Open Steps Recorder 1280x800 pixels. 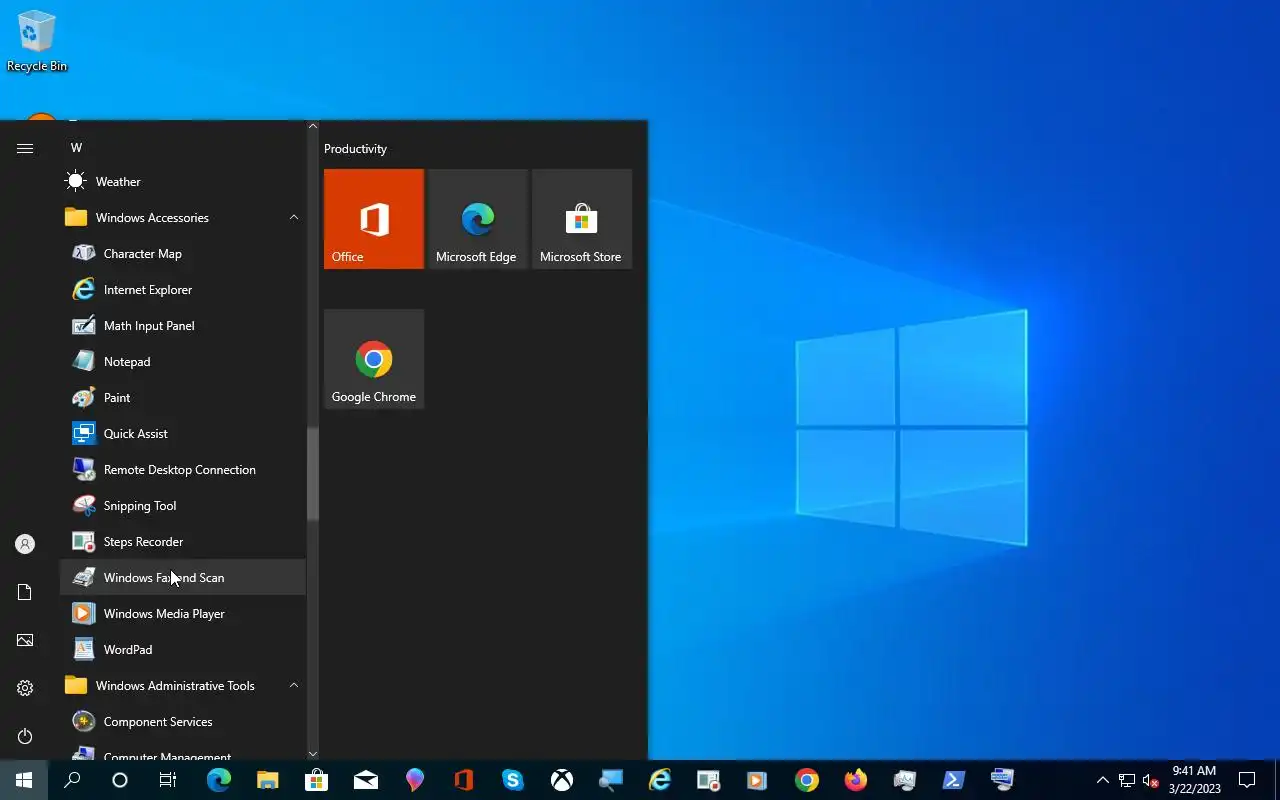tap(183, 542)
